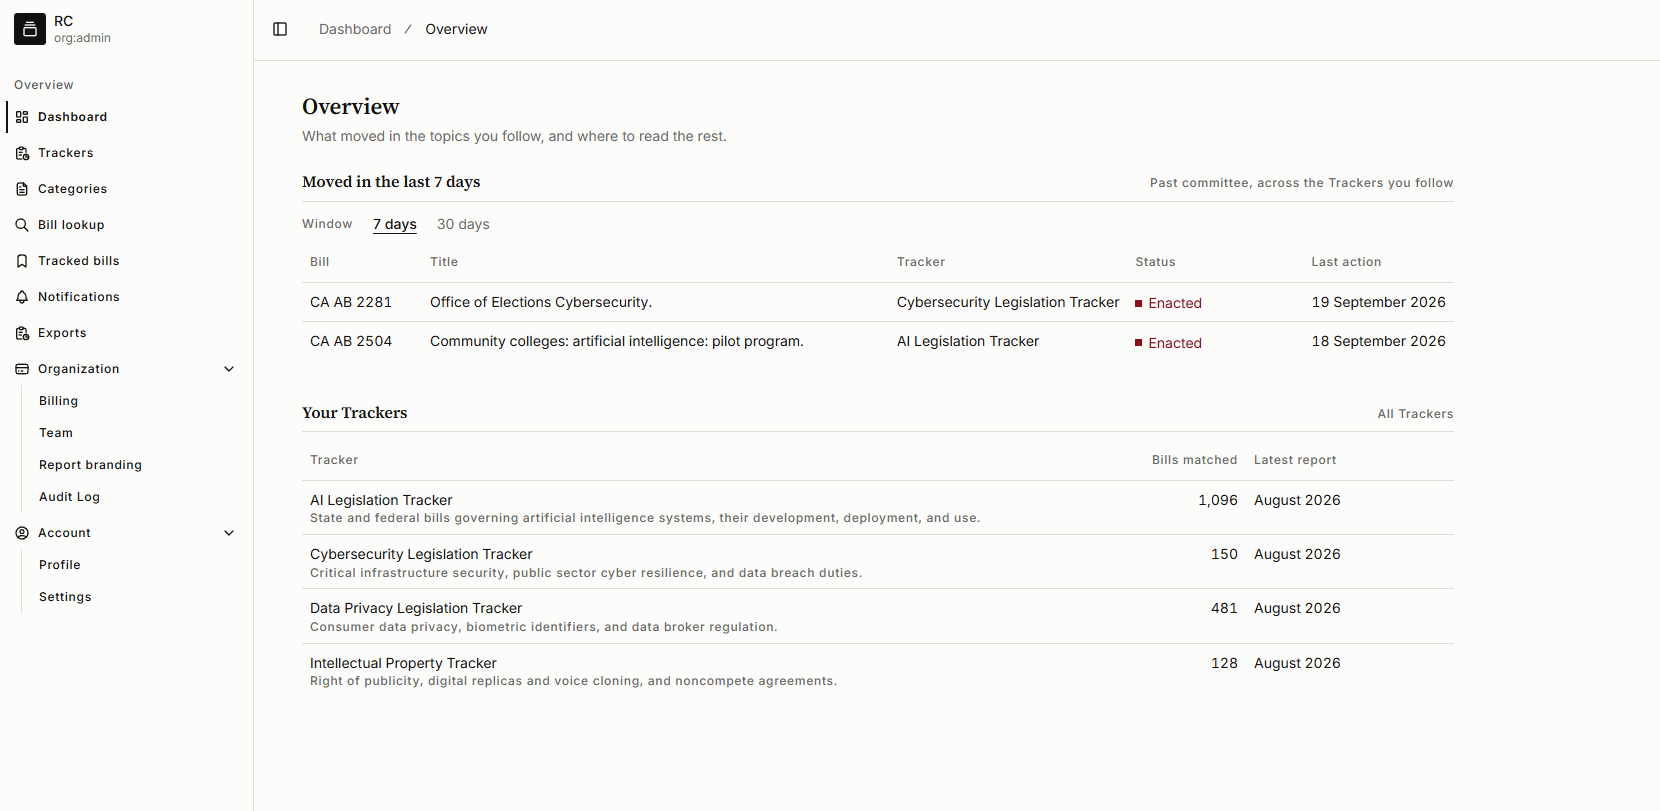
Task: Open Bill lookup in the sidebar
Action: tap(71, 225)
